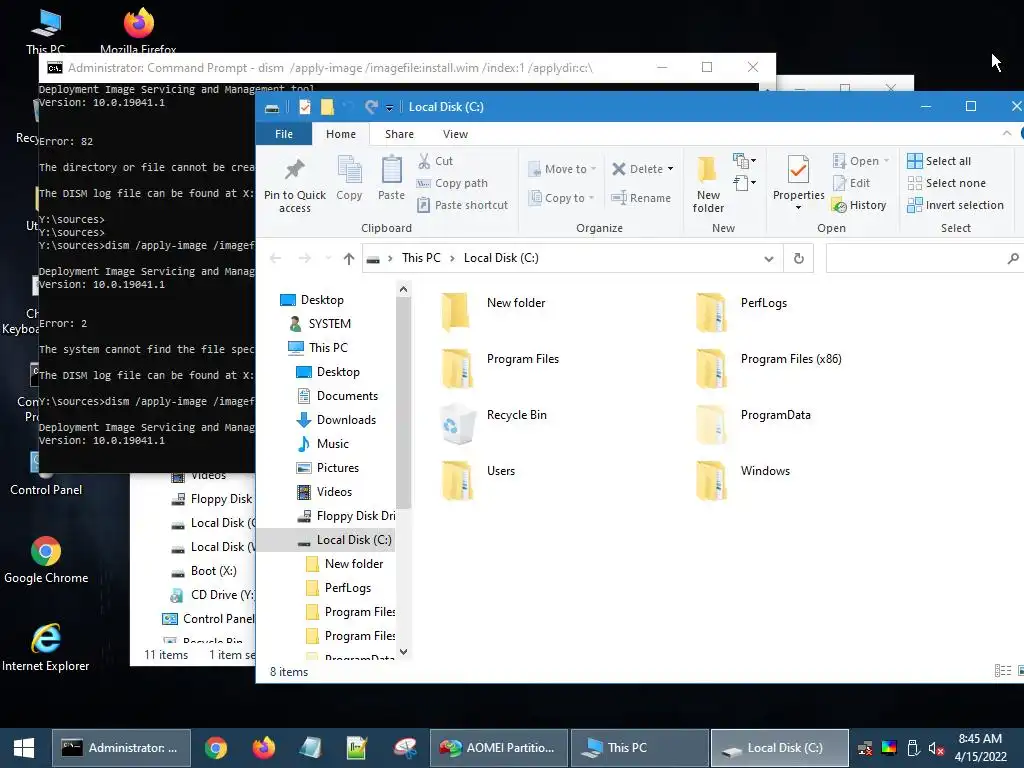The width and height of the screenshot is (1024, 768).
Task: Open the Easy access dropdown icon
Action: [744, 183]
